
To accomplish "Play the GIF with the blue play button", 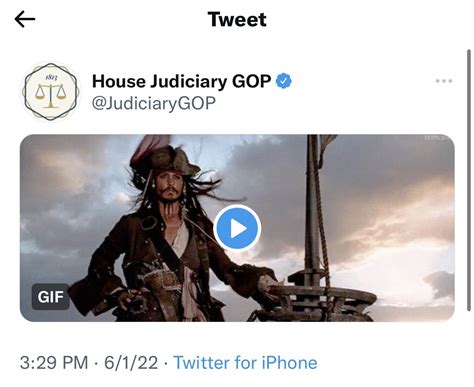I will (237, 228).
